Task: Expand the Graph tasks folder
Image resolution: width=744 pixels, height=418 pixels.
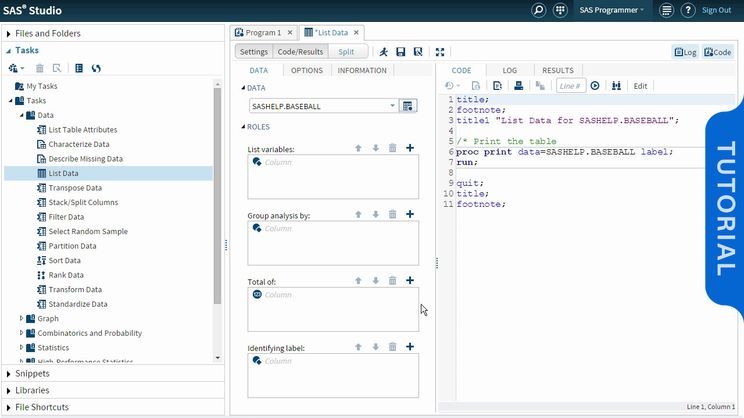Action: (x=21, y=319)
